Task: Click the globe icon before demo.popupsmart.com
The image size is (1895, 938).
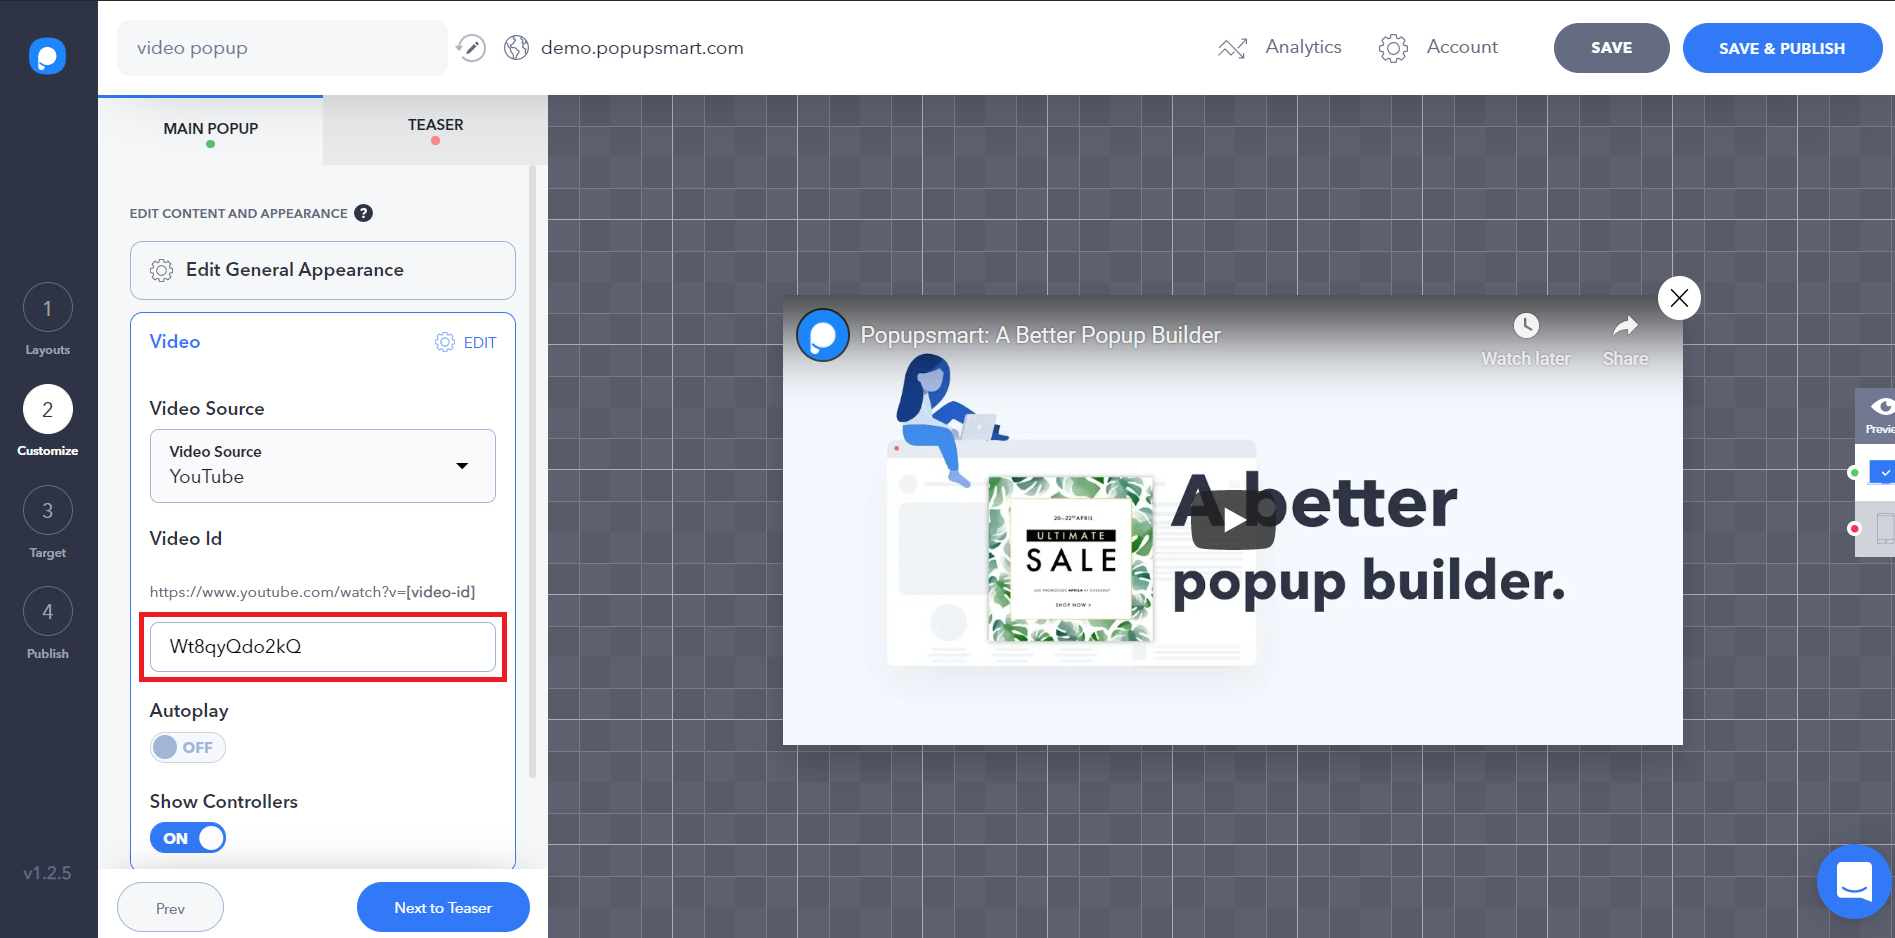Action: click(516, 48)
